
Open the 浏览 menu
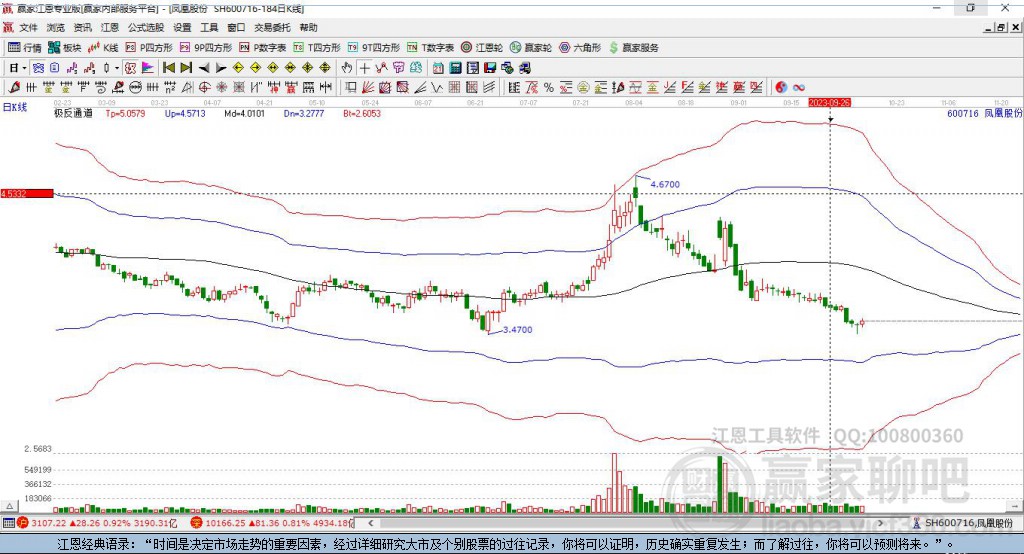[56, 27]
